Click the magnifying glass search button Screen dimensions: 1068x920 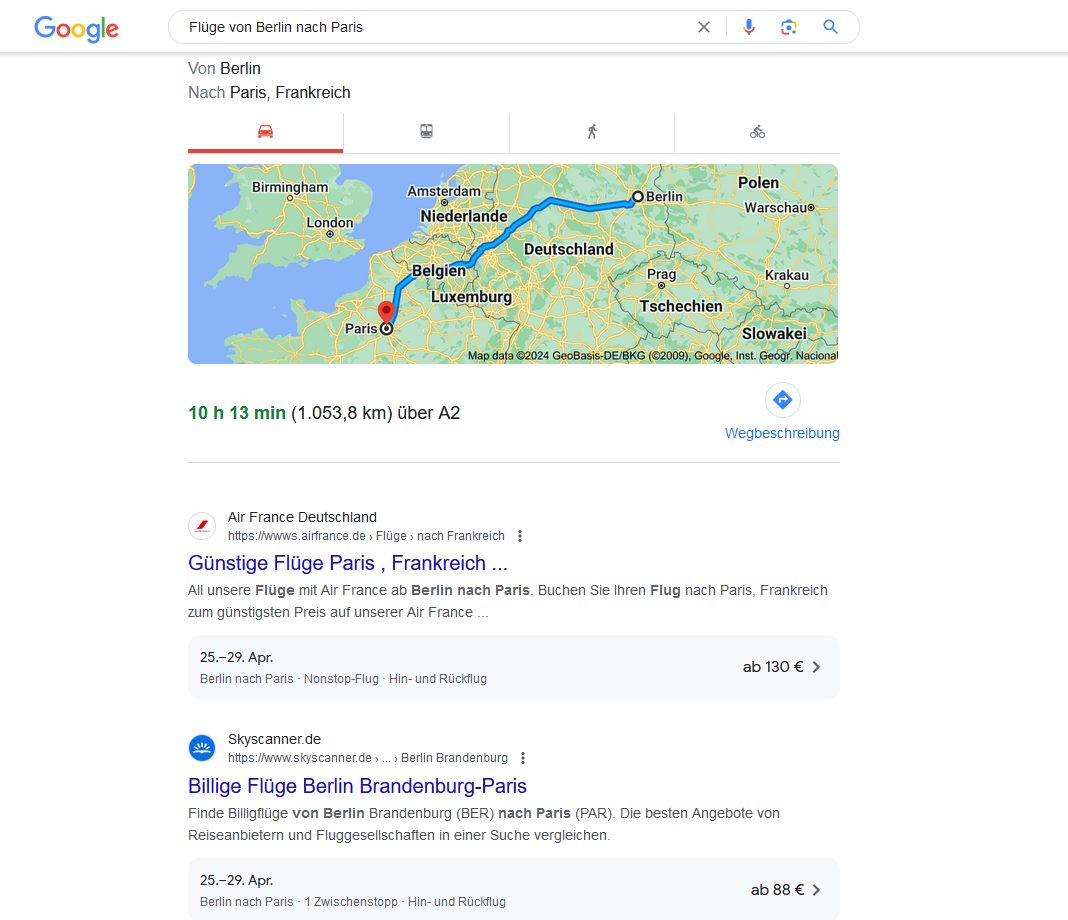click(830, 27)
